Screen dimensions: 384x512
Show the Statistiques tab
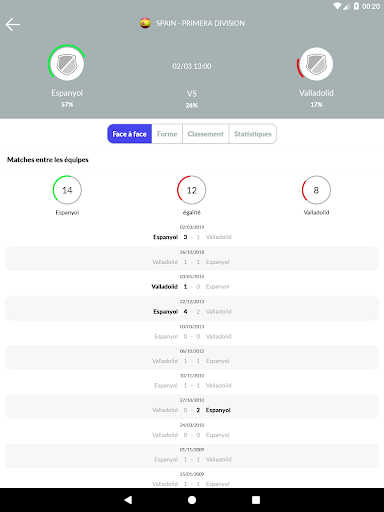(253, 134)
